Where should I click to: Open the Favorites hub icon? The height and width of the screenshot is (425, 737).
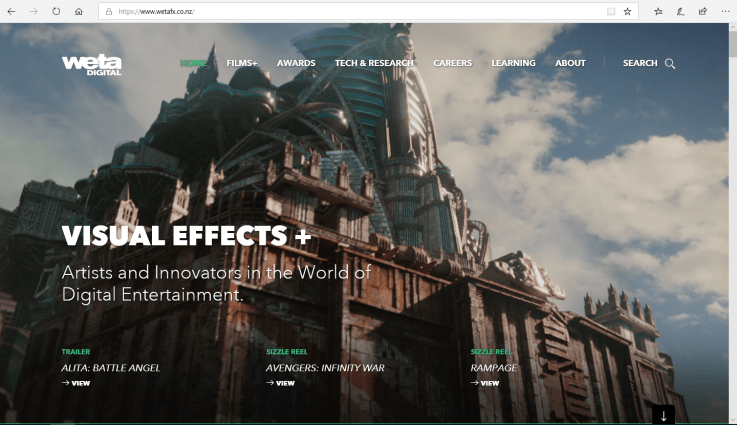click(658, 12)
